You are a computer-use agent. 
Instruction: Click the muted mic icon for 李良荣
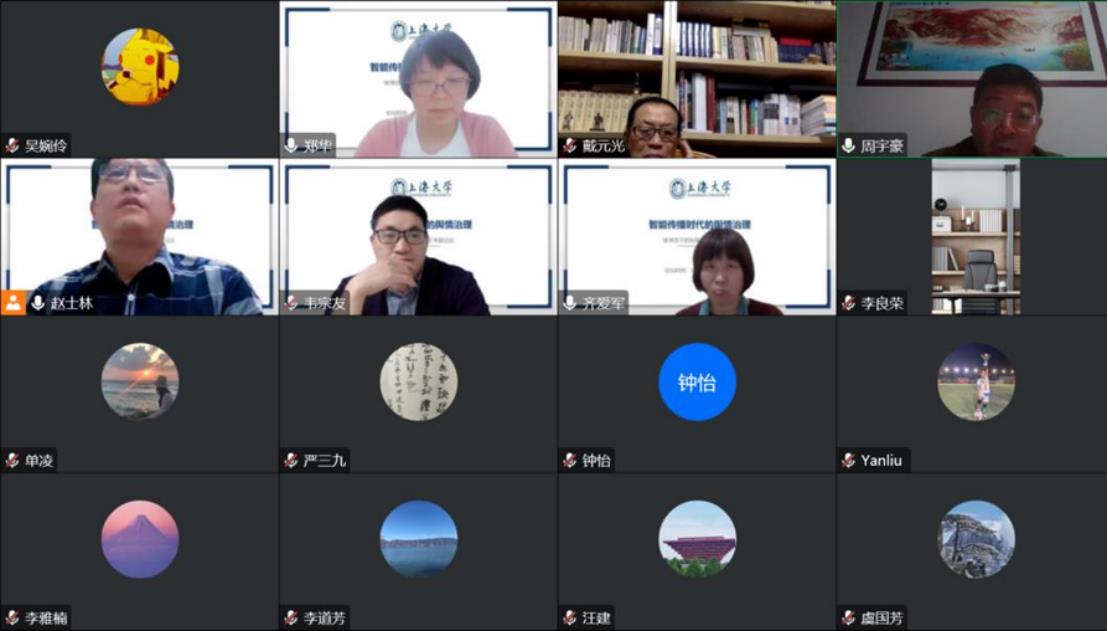click(x=849, y=304)
